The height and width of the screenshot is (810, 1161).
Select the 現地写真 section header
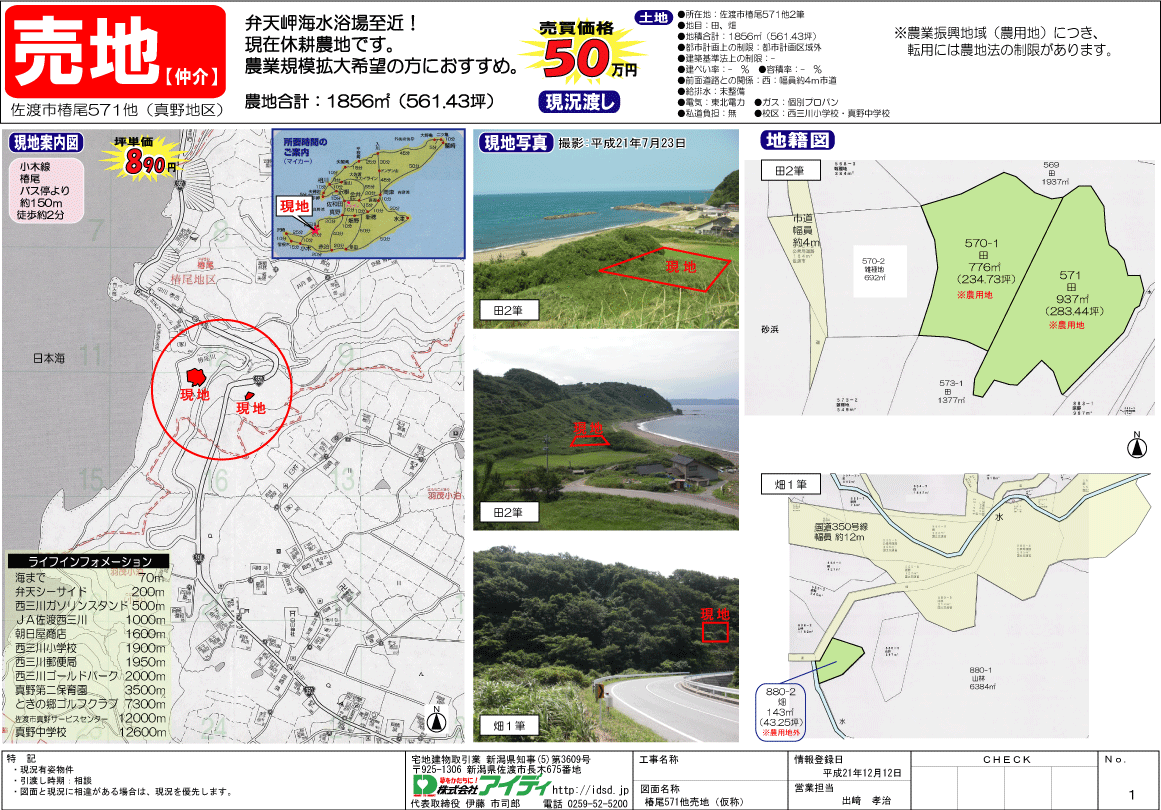coord(514,142)
